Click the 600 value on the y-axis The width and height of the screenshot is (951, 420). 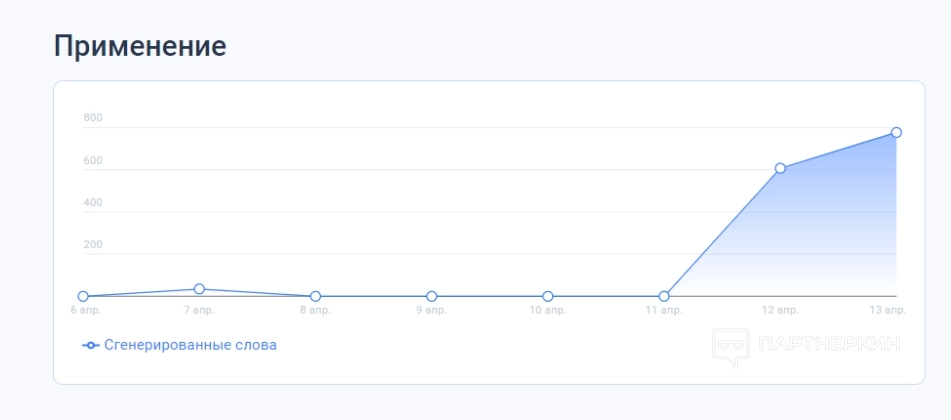93,161
